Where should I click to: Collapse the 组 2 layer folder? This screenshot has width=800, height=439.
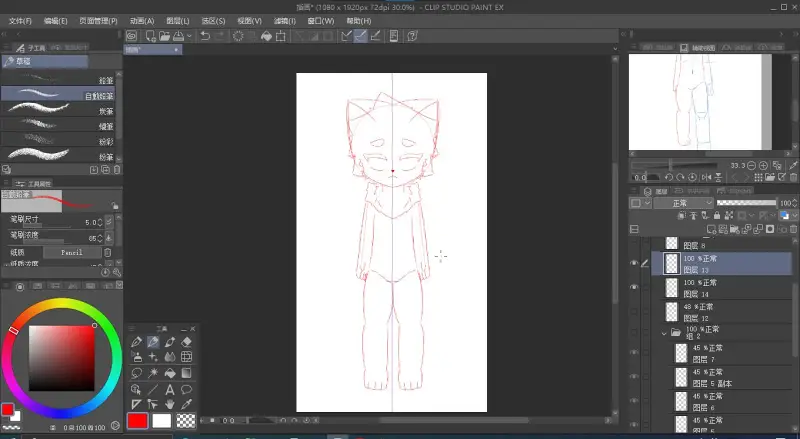[664, 333]
